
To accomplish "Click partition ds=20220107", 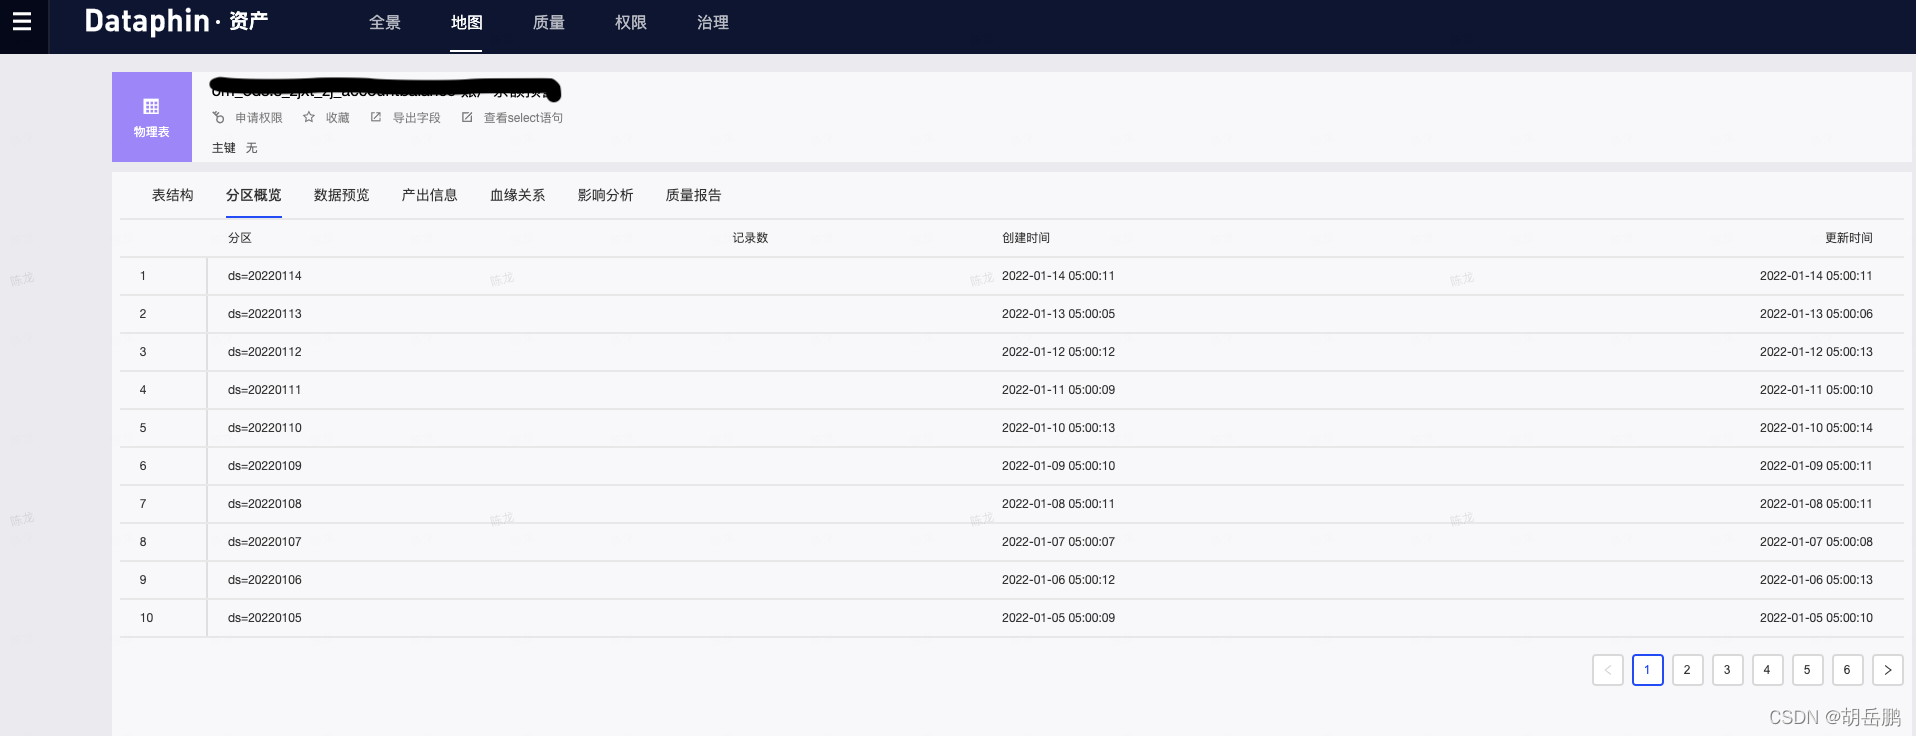I will 265,542.
